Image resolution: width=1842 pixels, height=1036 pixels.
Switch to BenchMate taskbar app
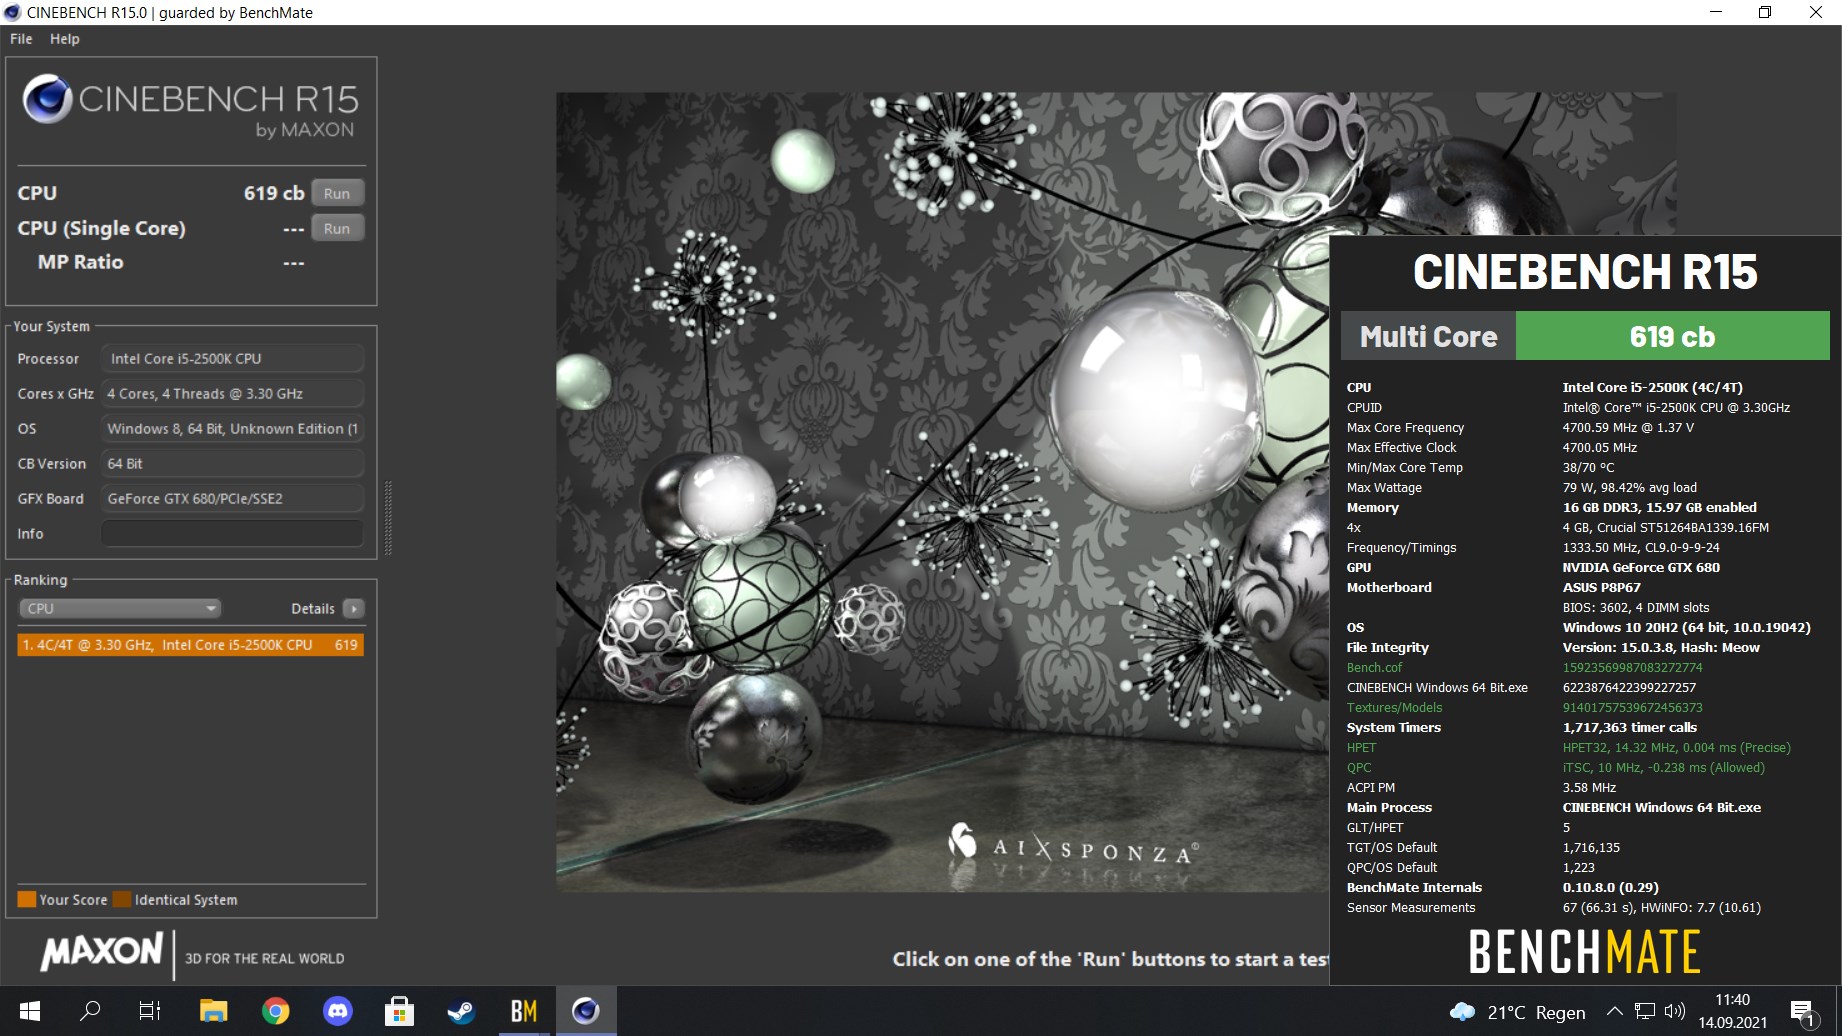[x=524, y=1011]
